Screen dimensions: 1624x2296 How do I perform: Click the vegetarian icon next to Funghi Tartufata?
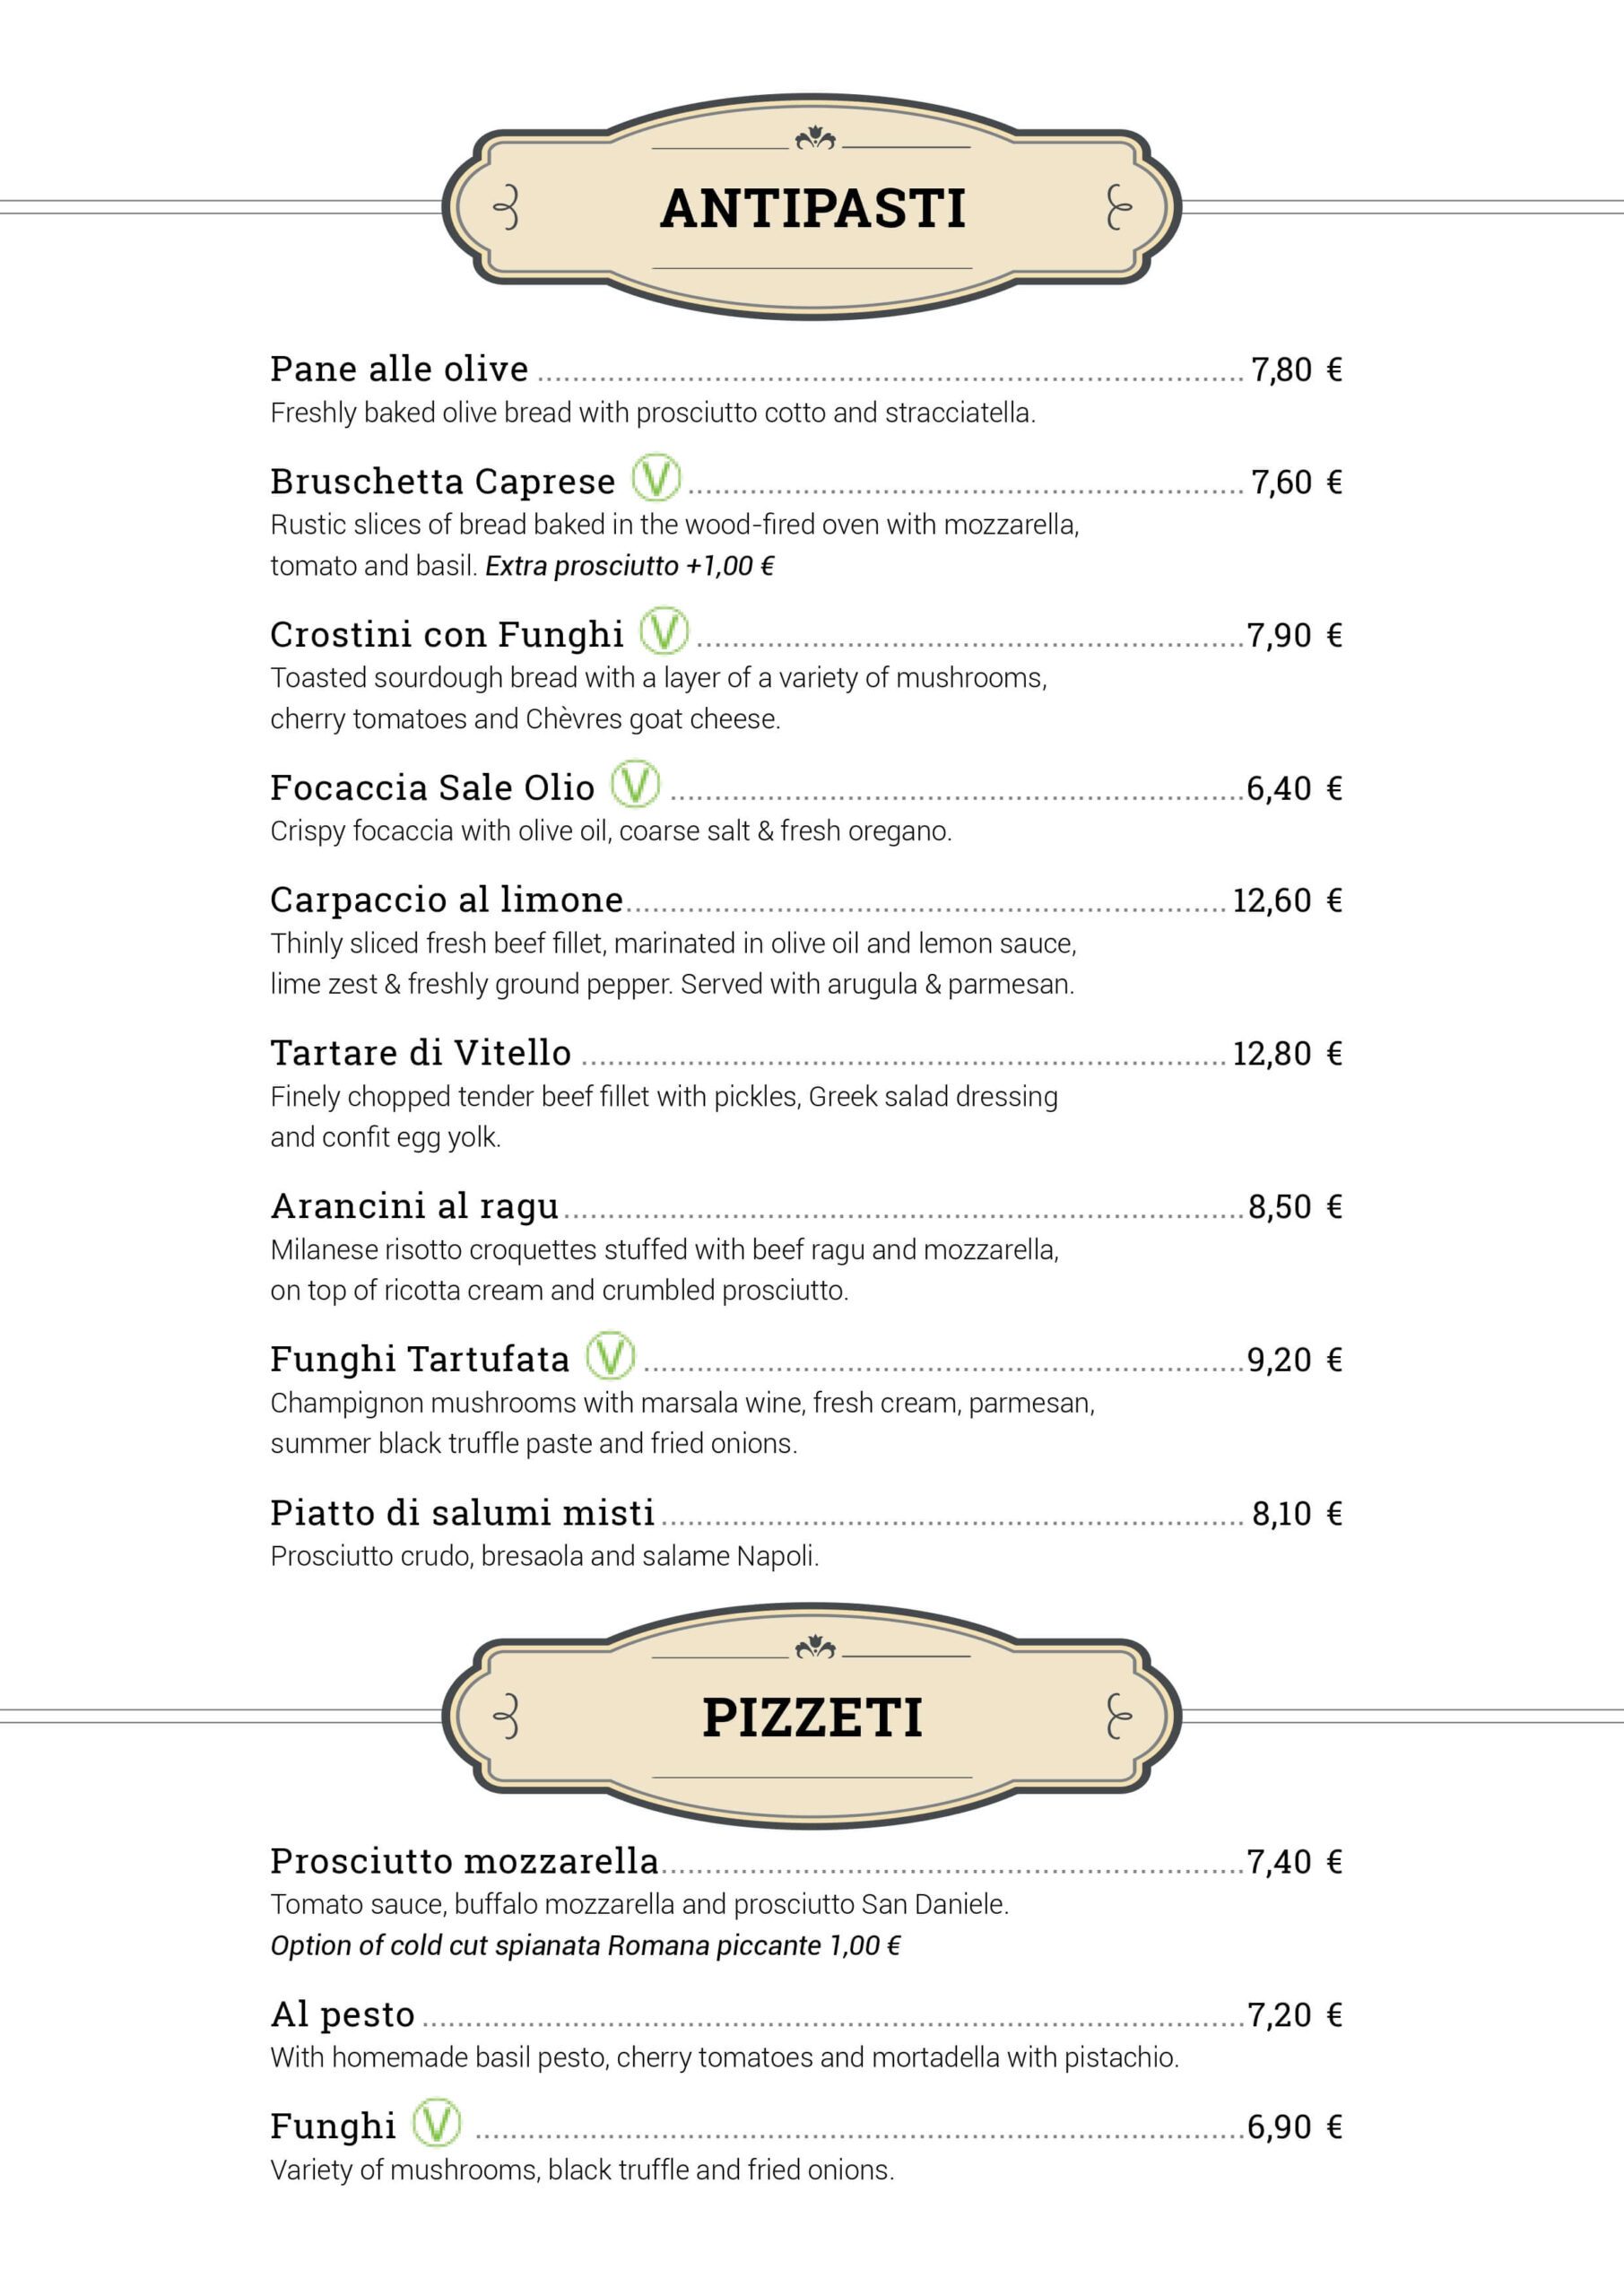[x=610, y=1355]
